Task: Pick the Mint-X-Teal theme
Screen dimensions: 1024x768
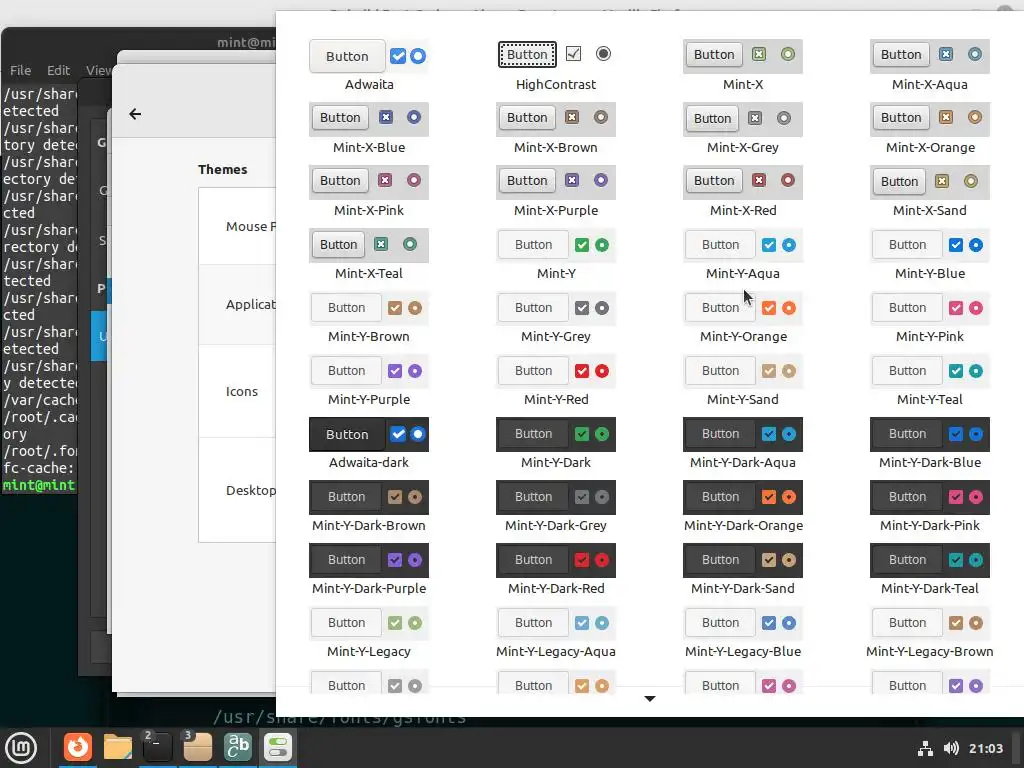Action: [x=369, y=255]
